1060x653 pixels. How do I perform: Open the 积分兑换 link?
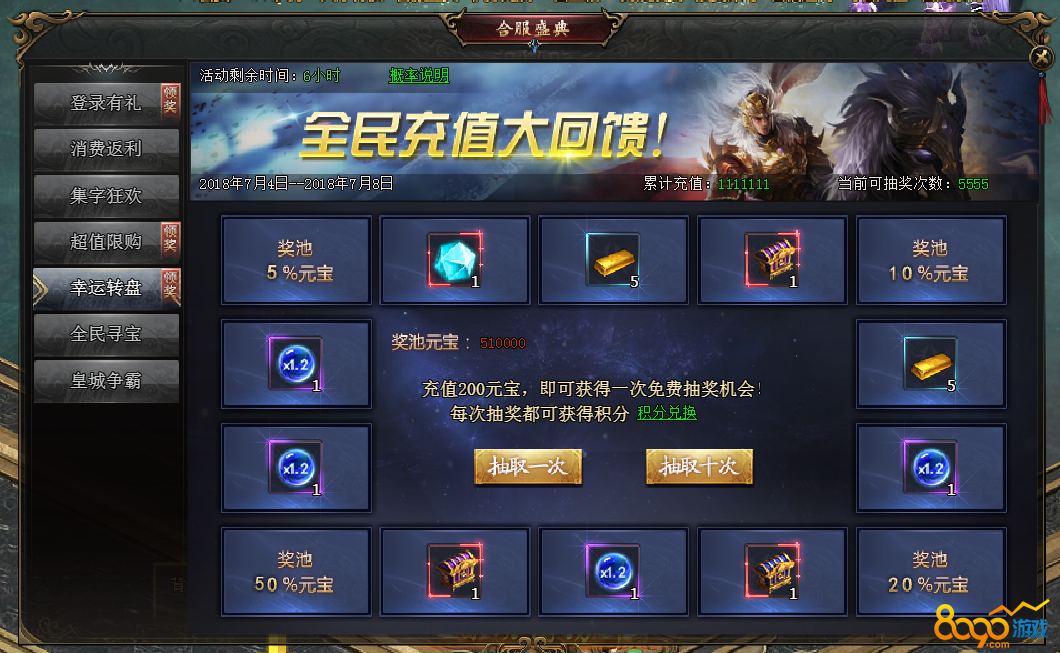coord(667,413)
